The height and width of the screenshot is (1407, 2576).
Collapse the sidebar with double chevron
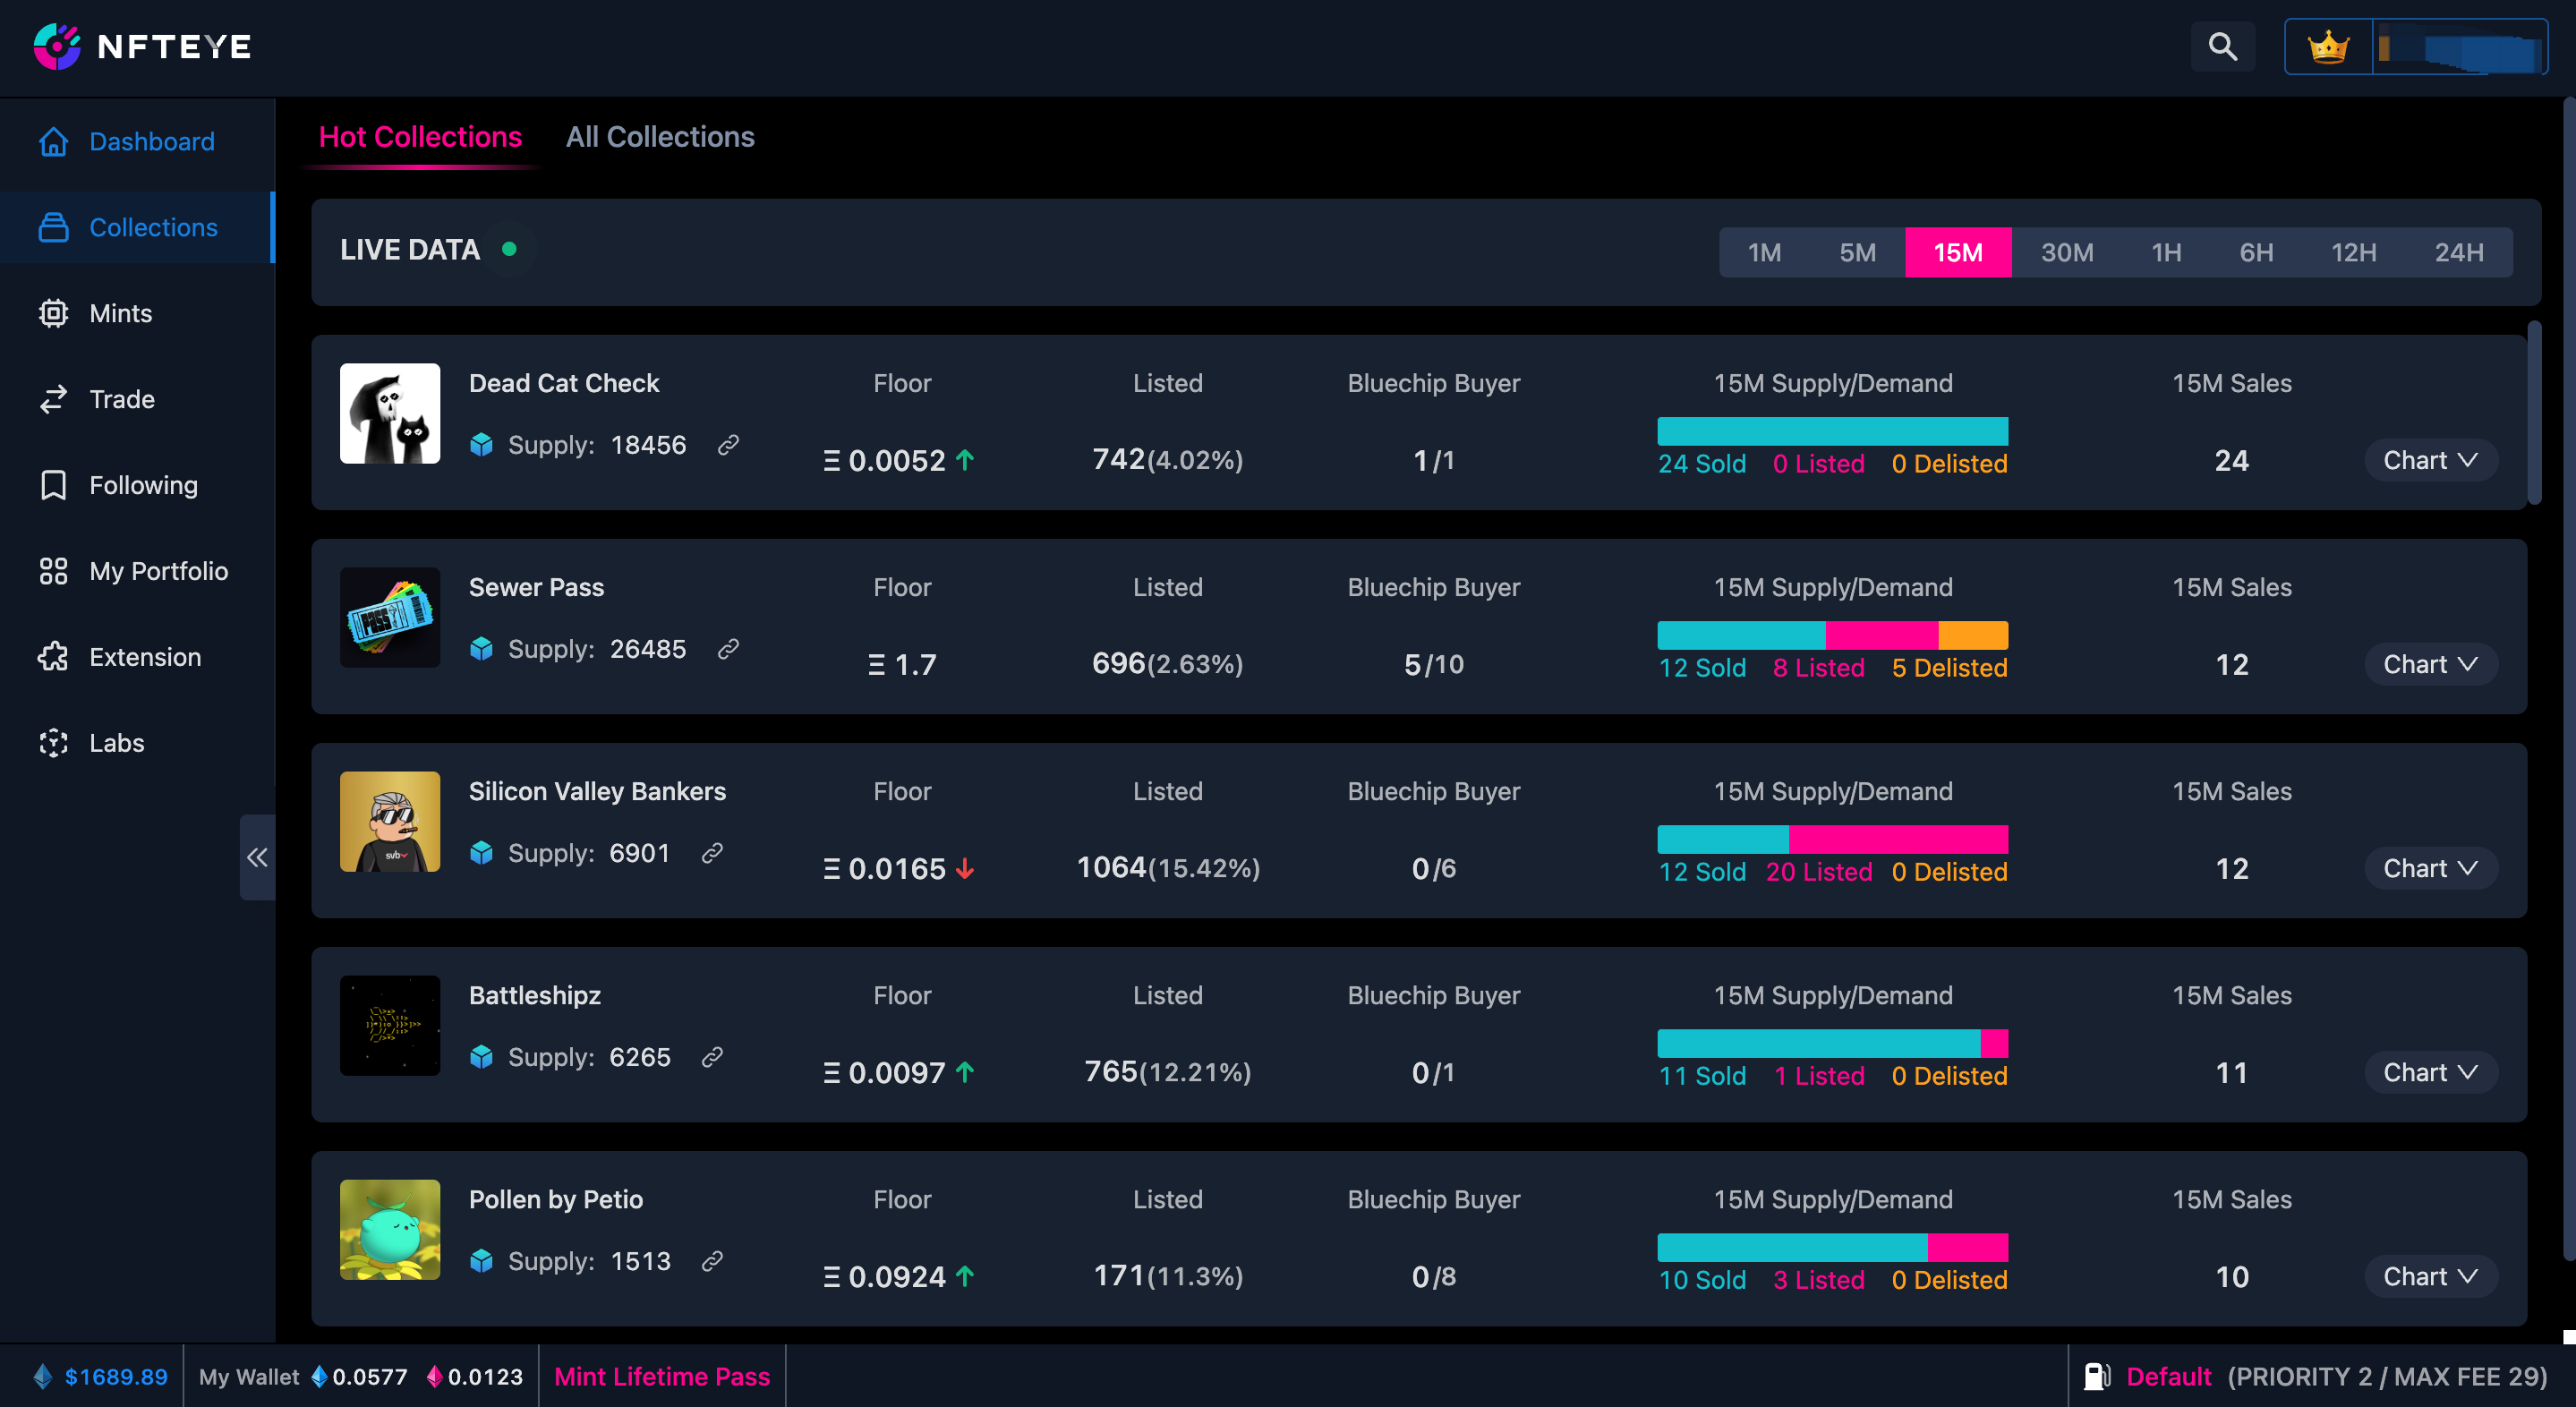click(x=257, y=857)
